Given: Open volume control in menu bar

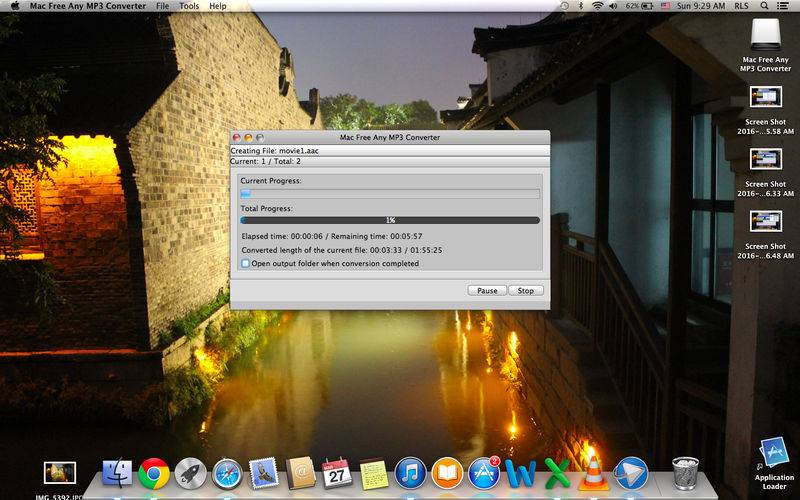Looking at the screenshot, I should (613, 6).
